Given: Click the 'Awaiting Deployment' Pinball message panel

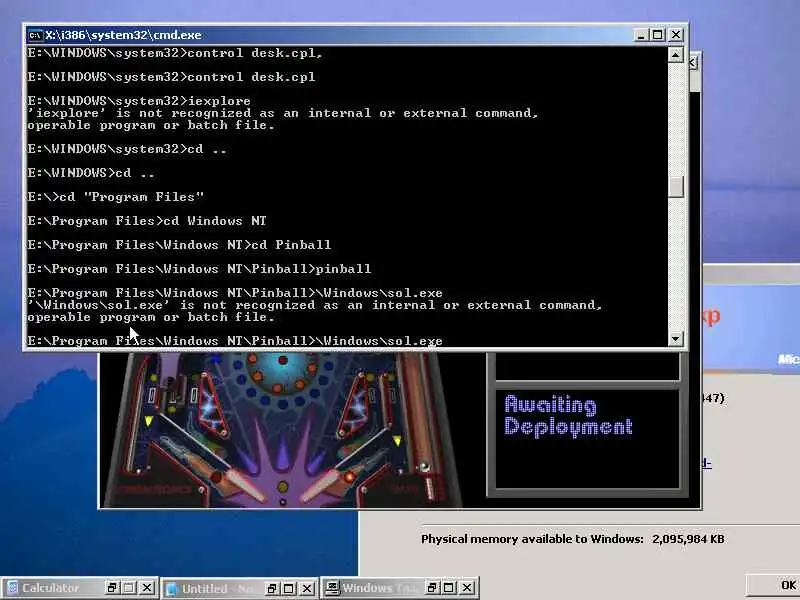Looking at the screenshot, I should click(587, 438).
